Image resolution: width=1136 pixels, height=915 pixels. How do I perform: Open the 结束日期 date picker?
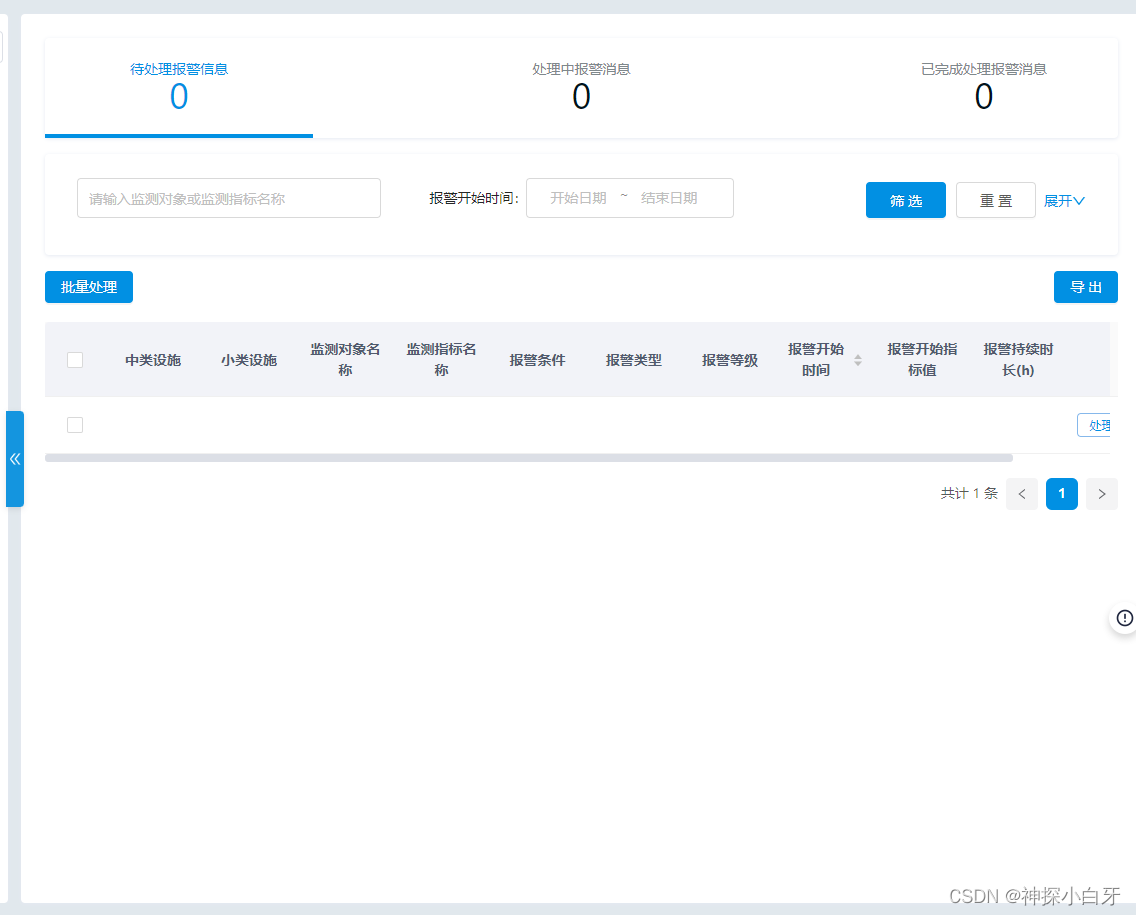pos(669,198)
